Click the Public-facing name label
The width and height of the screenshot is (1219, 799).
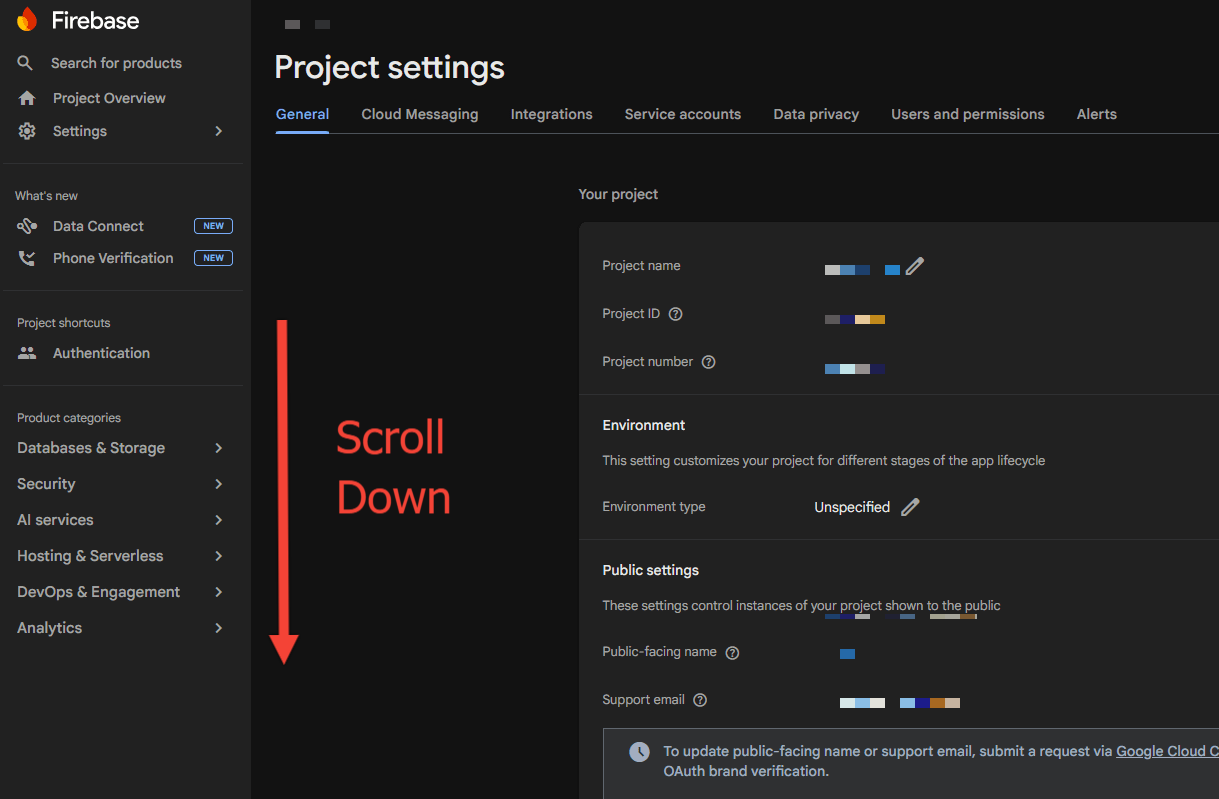(659, 652)
